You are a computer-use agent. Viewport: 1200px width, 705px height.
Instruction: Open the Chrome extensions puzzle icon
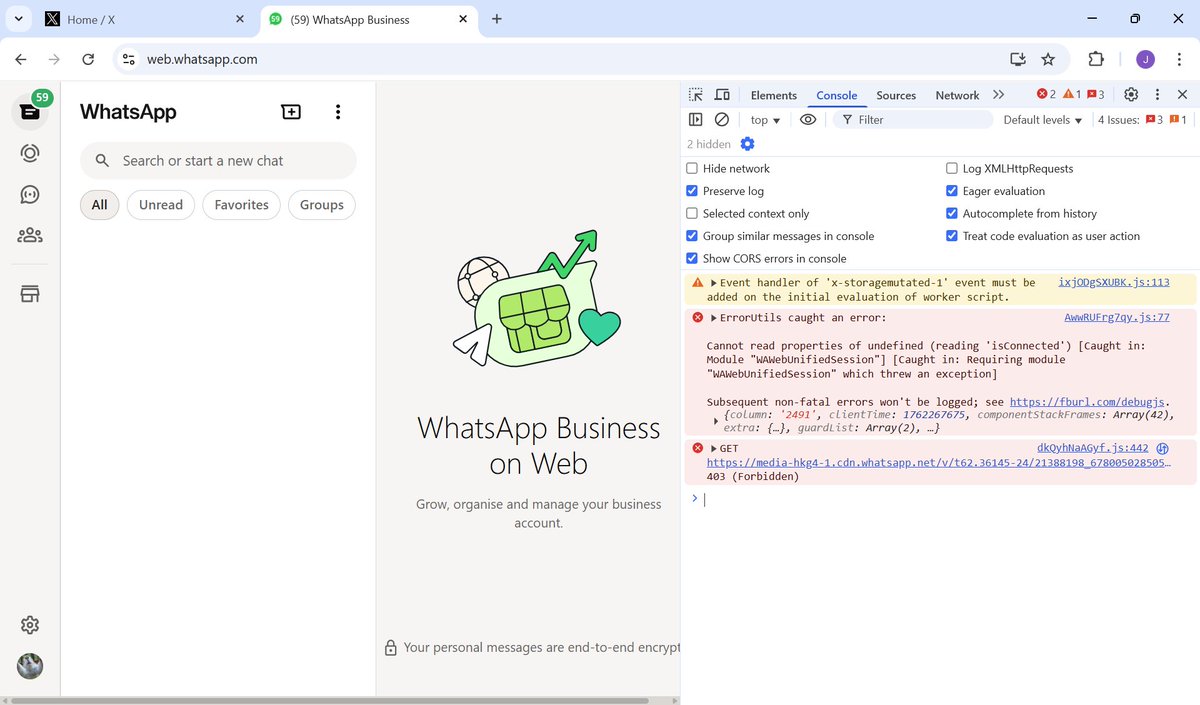1096,59
